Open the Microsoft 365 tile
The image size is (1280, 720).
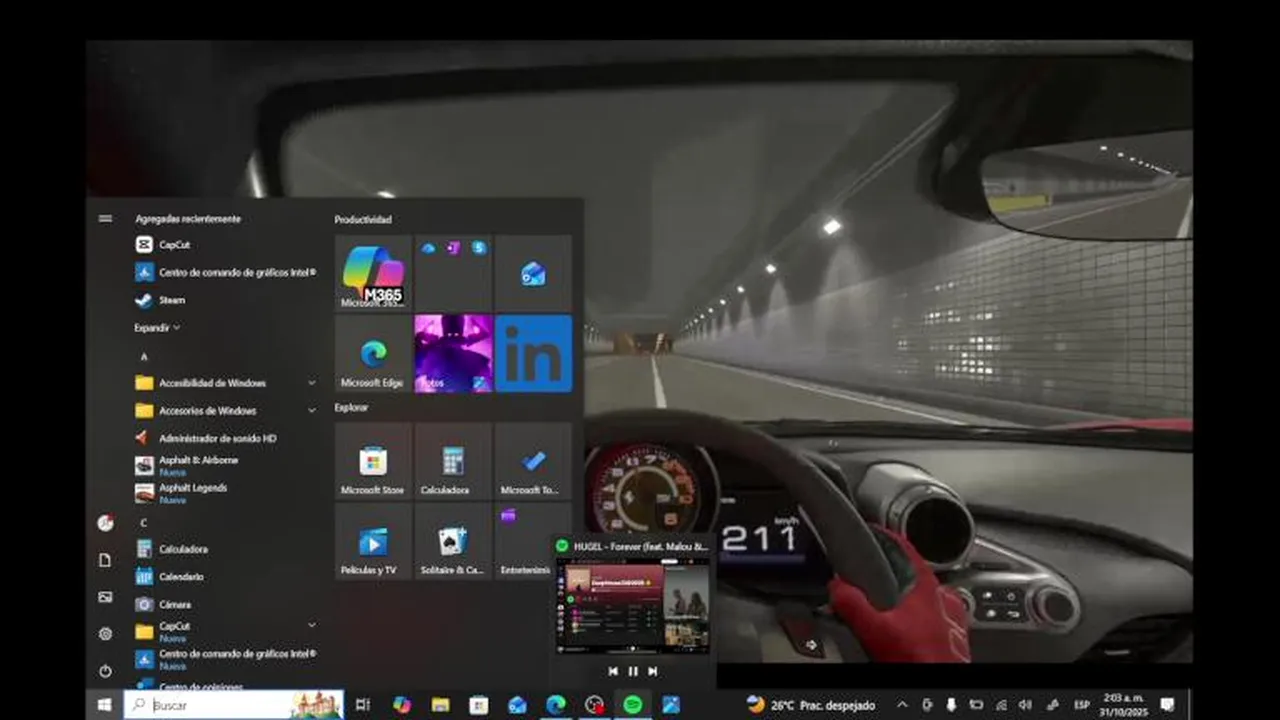tap(373, 273)
